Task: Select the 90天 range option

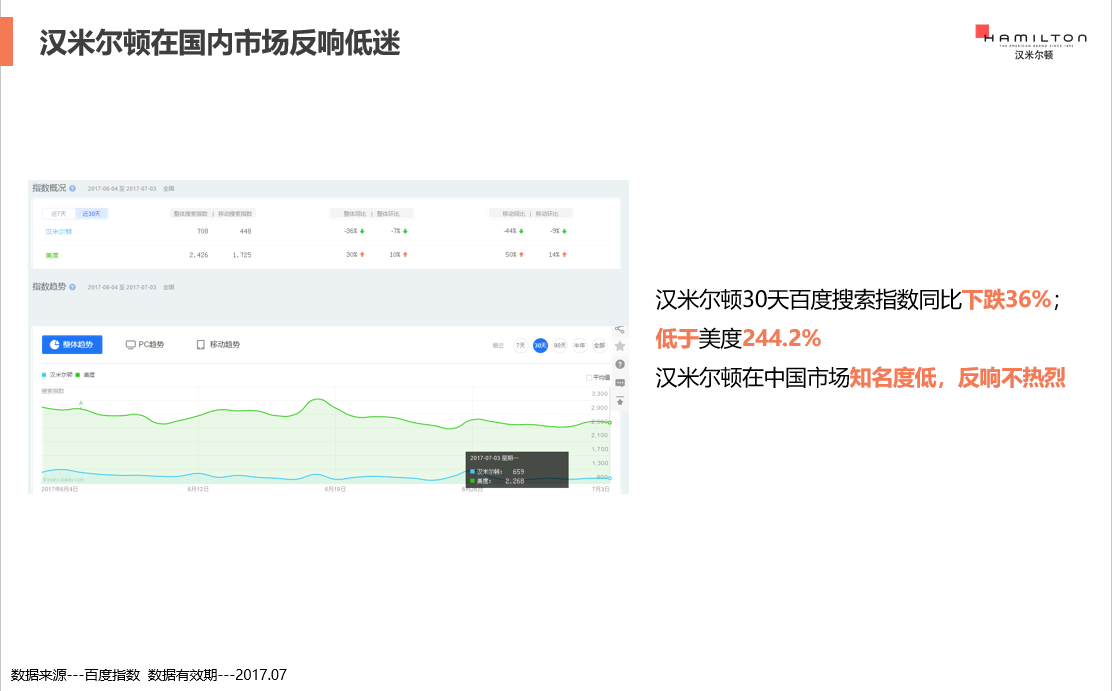Action: click(x=560, y=346)
